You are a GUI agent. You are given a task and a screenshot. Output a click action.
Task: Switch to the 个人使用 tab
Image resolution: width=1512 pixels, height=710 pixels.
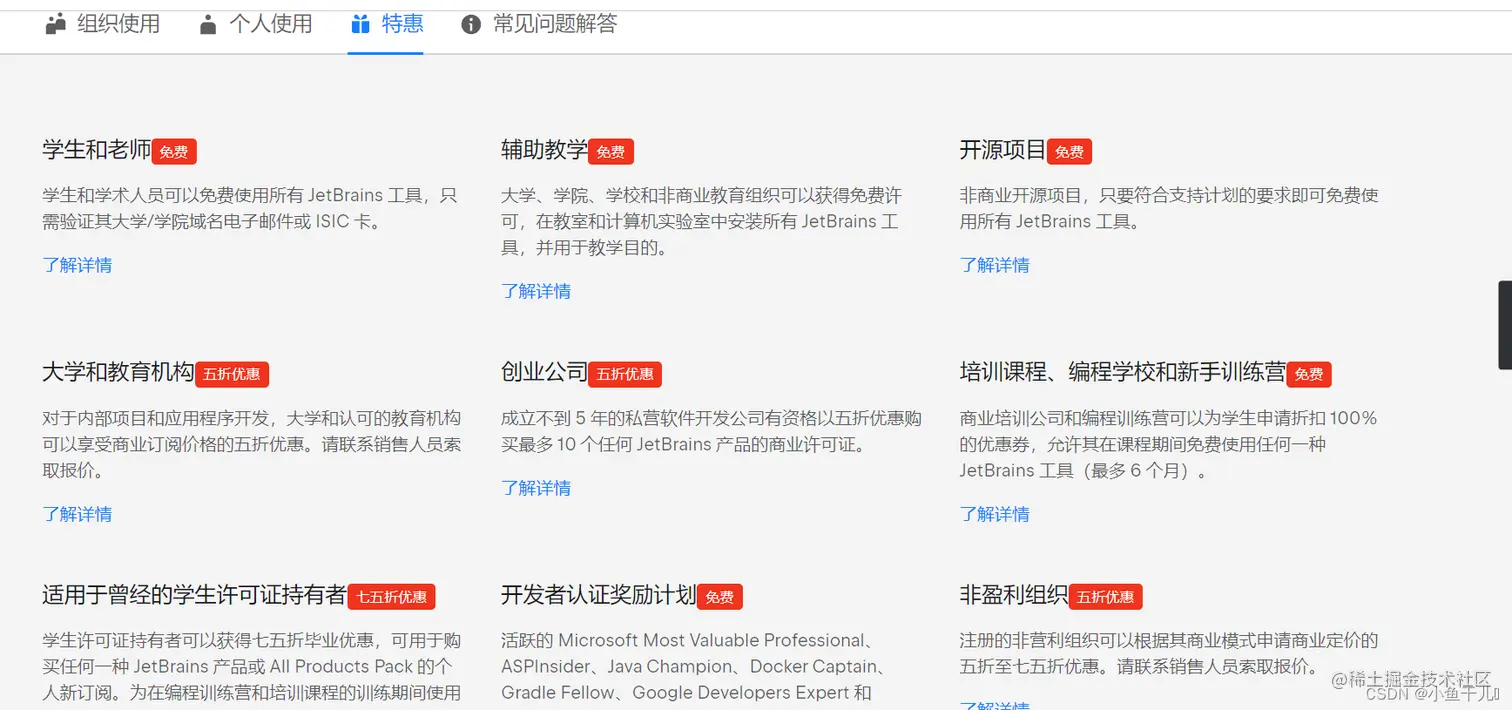[x=273, y=23]
